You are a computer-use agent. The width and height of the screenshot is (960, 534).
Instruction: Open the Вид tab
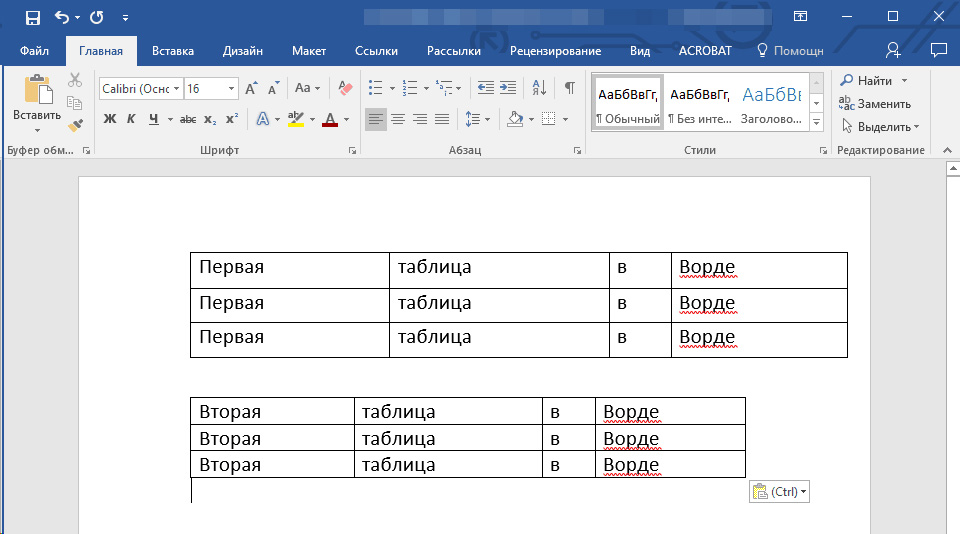pos(640,51)
